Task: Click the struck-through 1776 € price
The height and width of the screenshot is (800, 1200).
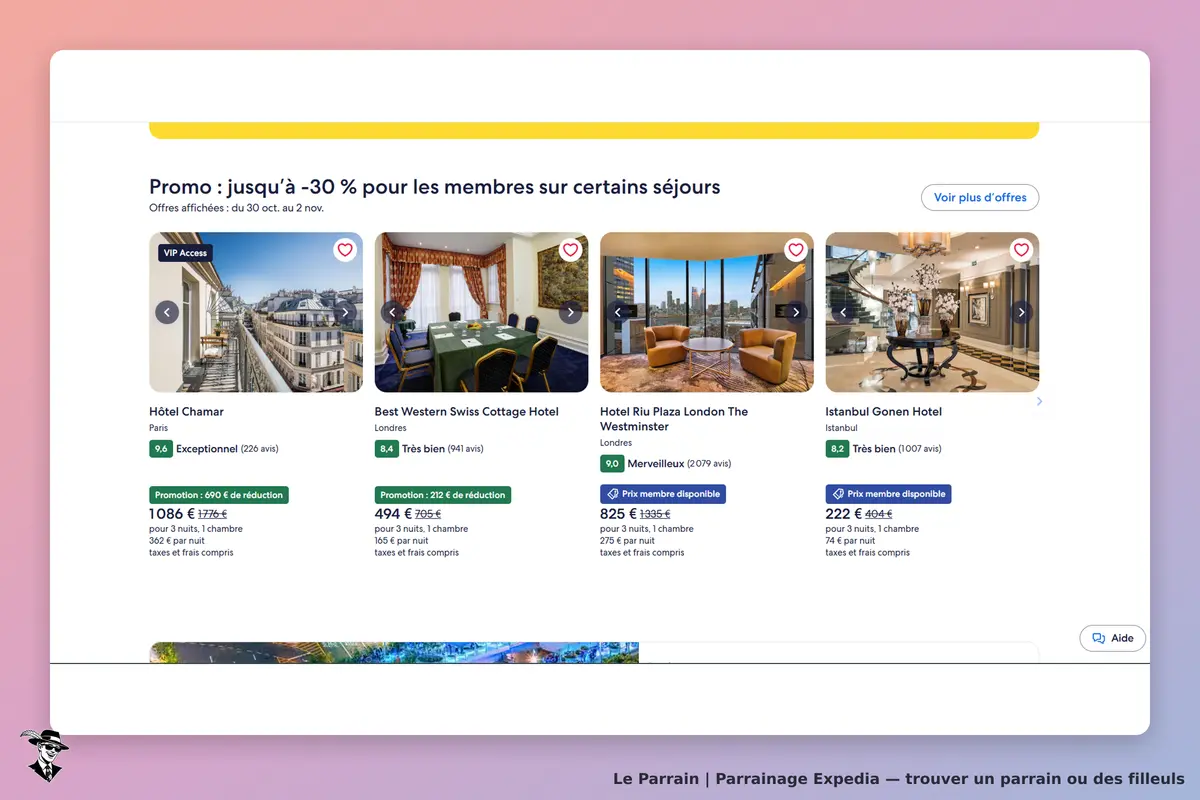Action: tap(213, 514)
